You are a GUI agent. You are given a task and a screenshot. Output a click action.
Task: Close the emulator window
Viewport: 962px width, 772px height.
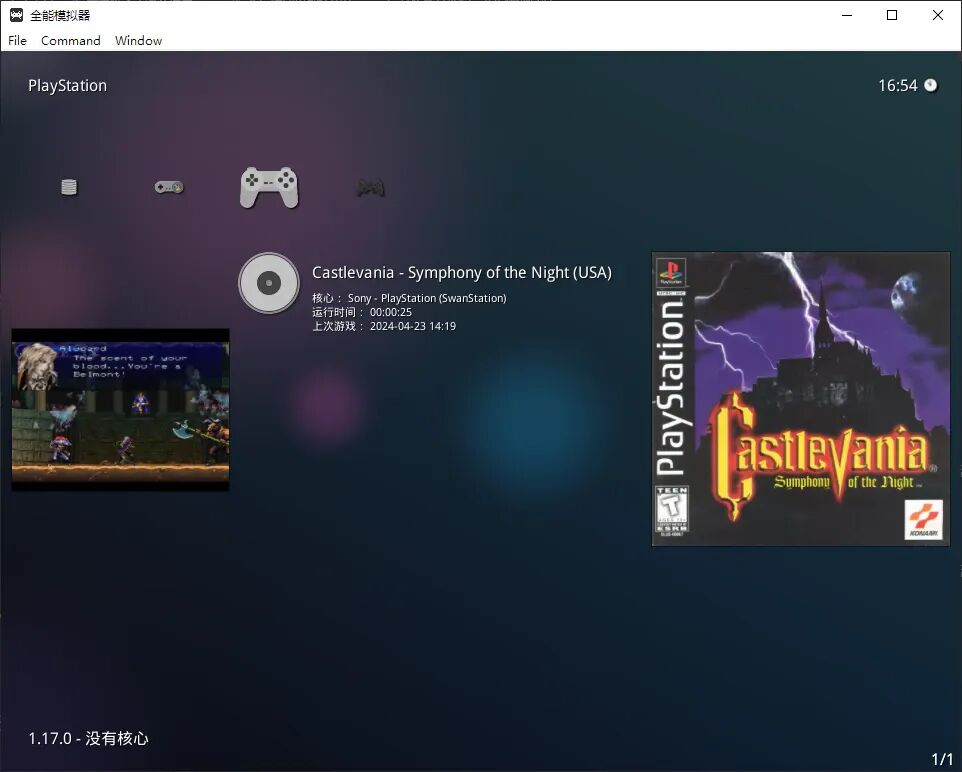coord(938,15)
